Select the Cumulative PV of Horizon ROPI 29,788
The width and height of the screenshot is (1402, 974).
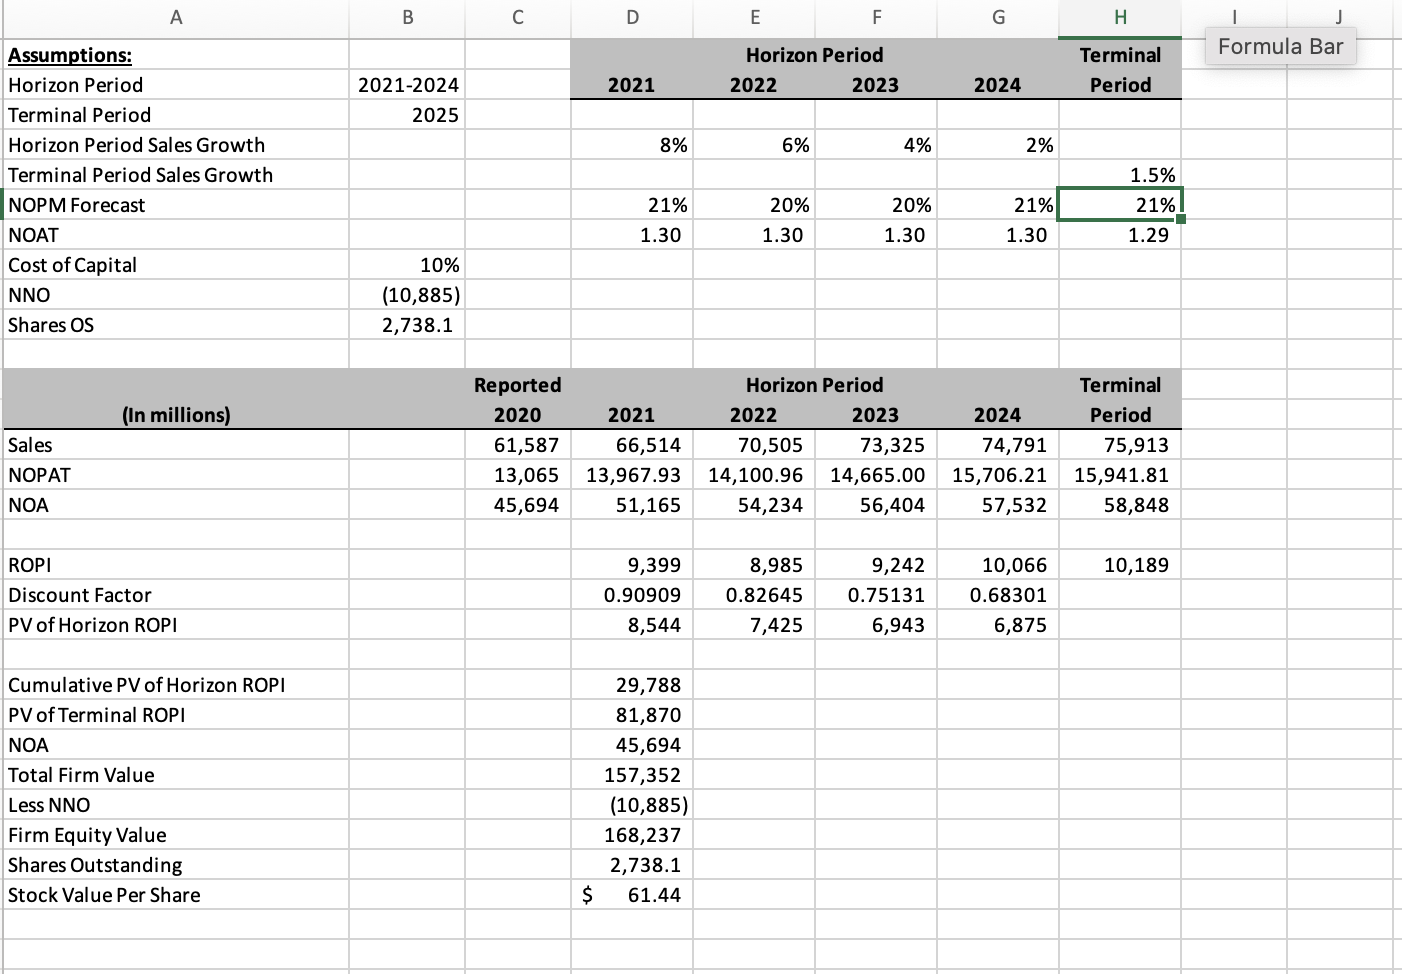(x=630, y=685)
